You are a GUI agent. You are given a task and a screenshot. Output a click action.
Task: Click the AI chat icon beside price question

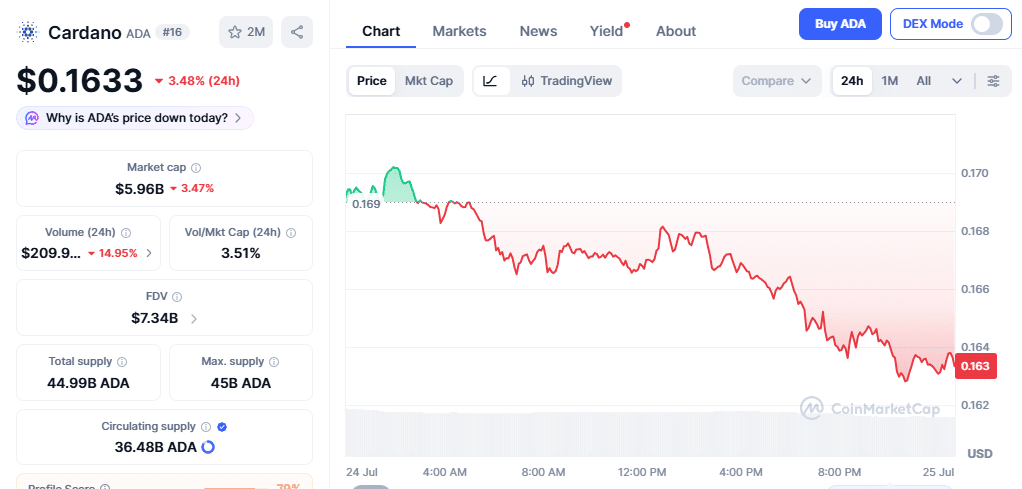(32, 118)
